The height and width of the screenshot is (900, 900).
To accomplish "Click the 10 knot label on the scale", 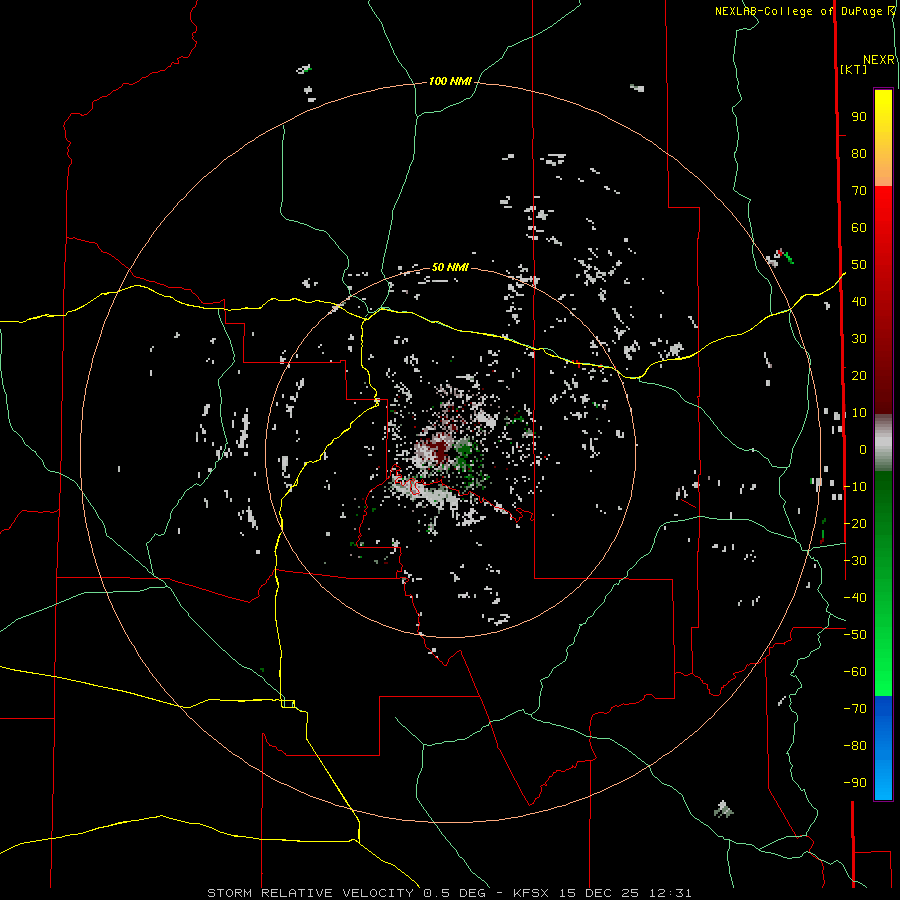I will coord(859,413).
